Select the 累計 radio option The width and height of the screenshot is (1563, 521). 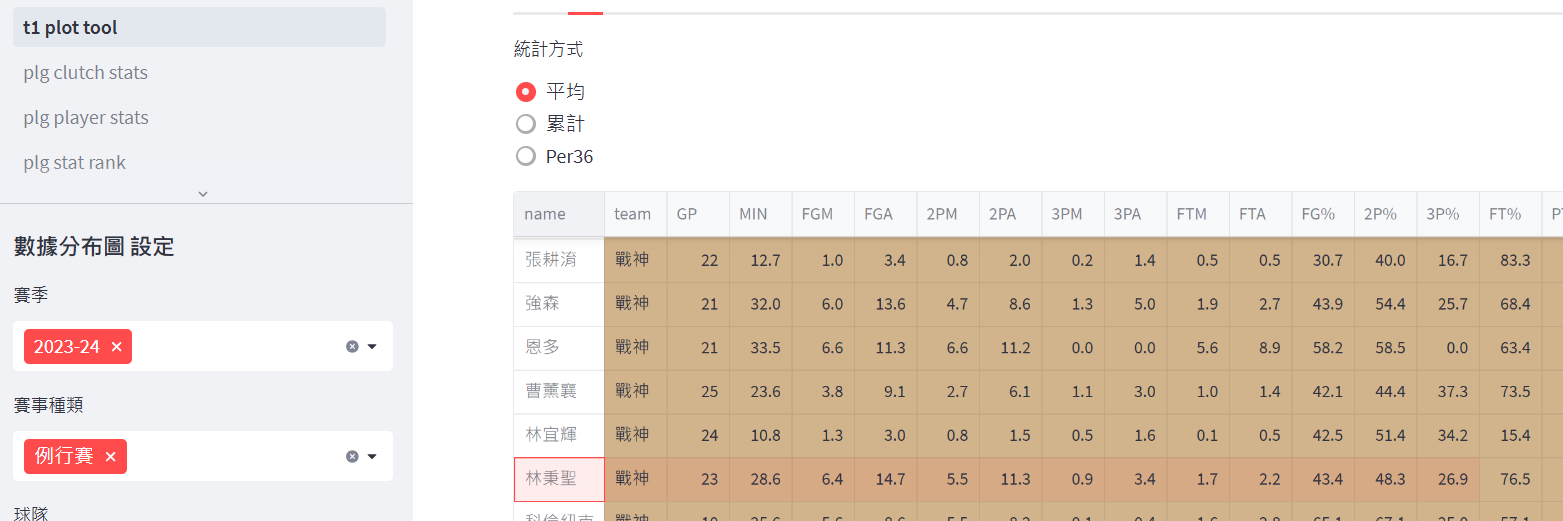526,124
